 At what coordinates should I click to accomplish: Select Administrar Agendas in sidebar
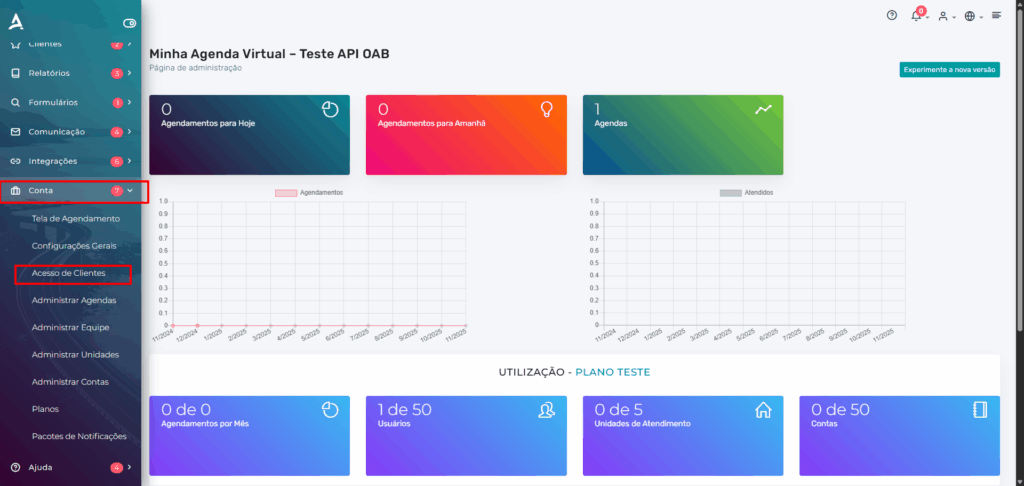click(73, 300)
